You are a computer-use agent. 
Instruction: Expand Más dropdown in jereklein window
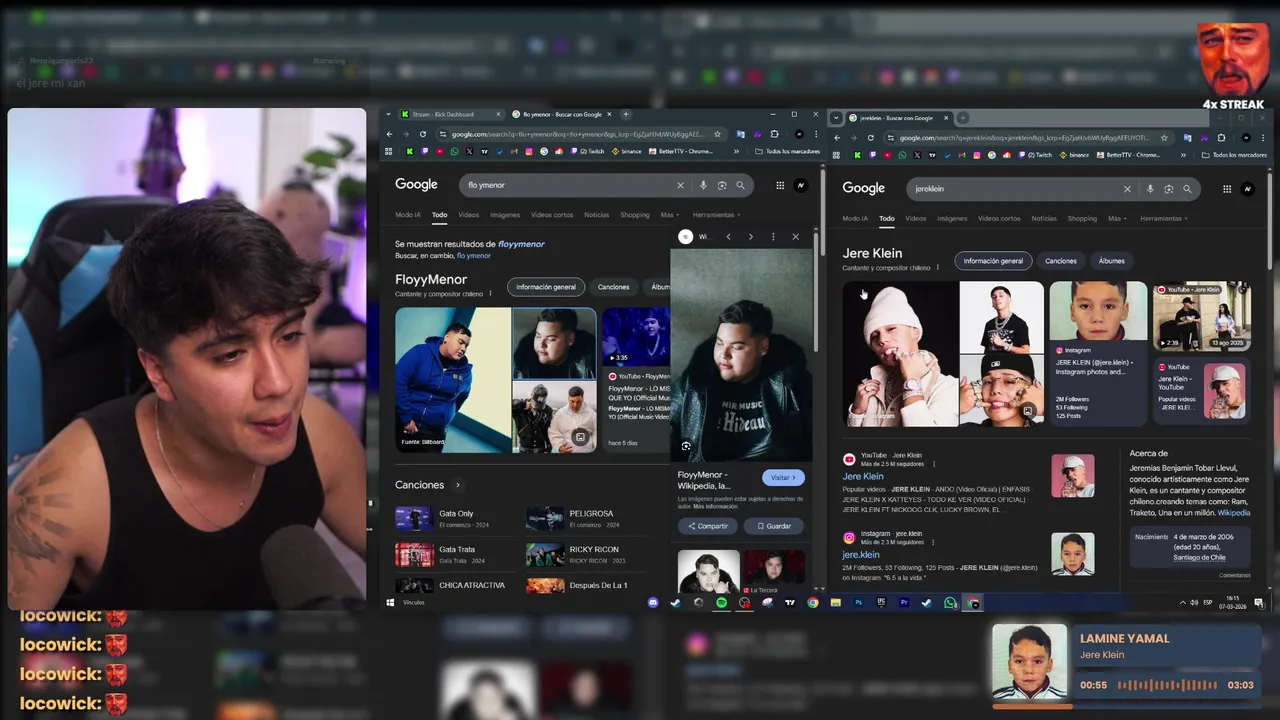1116,218
